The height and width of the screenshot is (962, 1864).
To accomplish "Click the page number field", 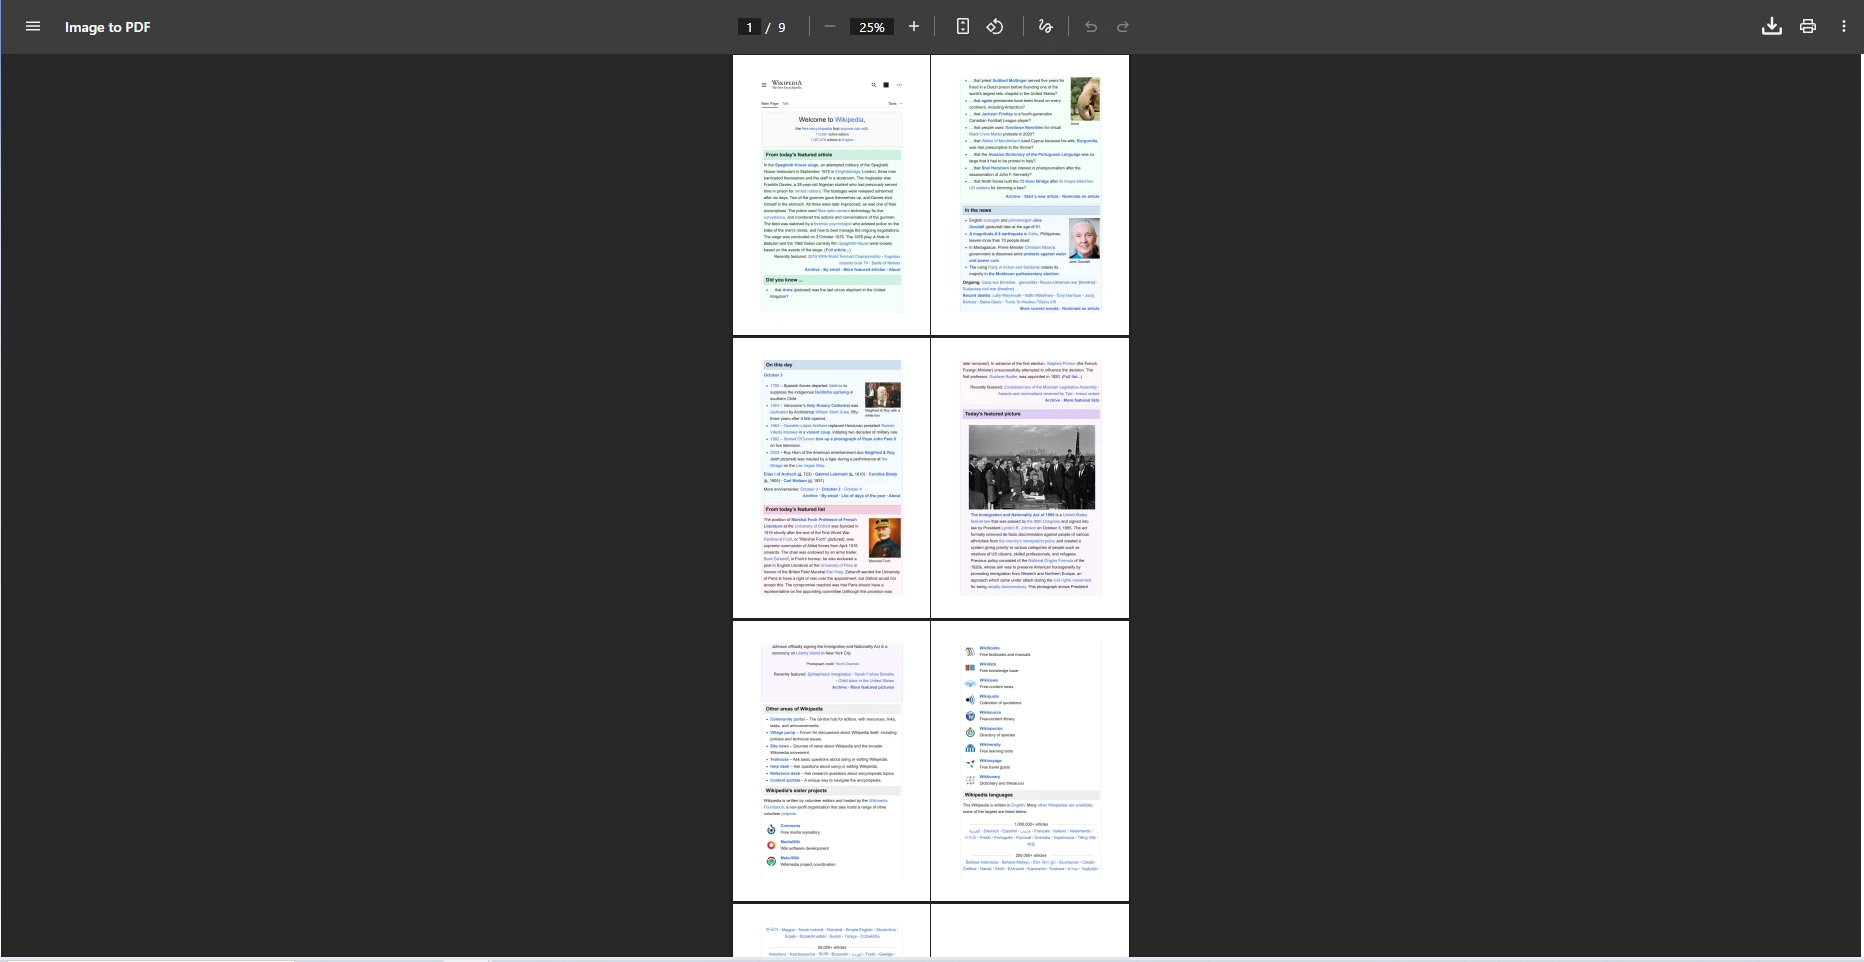I will [749, 27].
